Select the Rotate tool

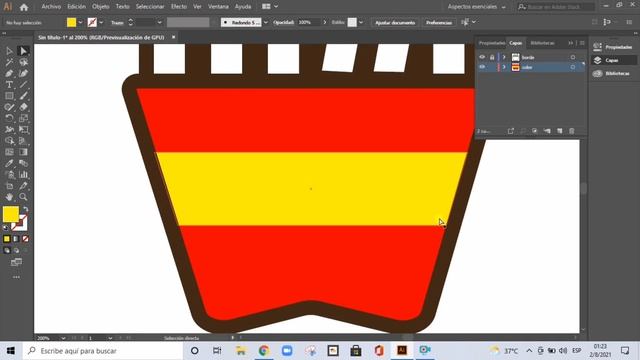pyautogui.click(x=9, y=118)
